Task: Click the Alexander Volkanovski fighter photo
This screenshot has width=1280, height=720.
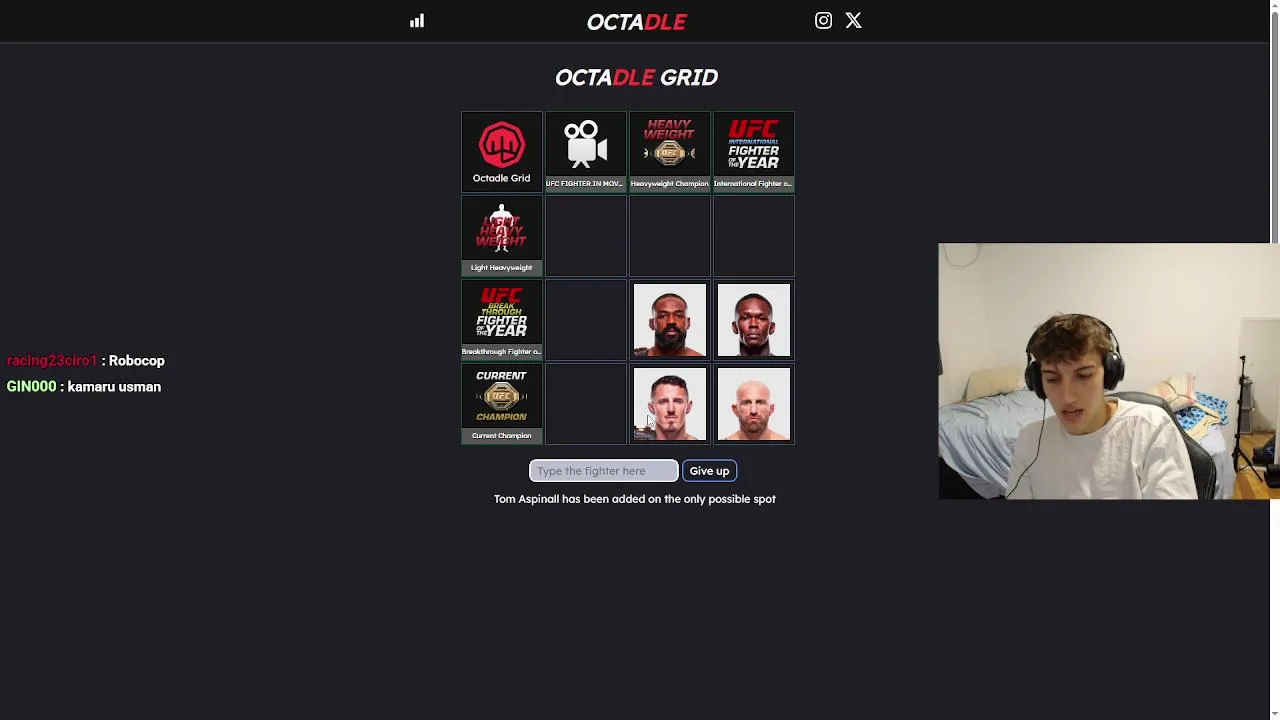Action: click(x=754, y=404)
